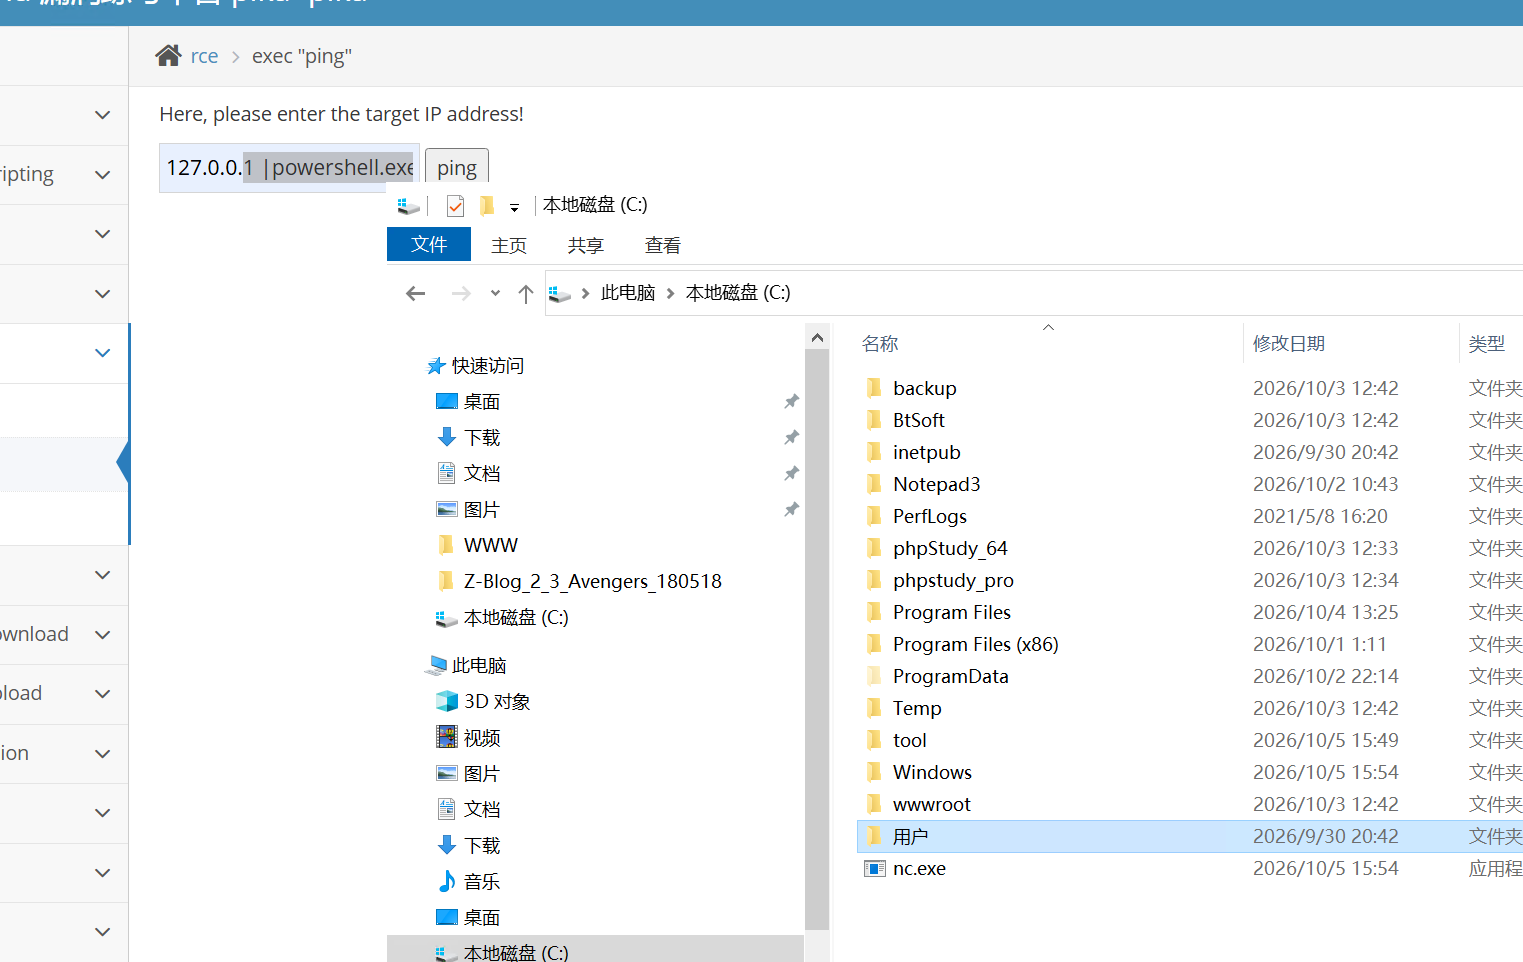The image size is (1523, 962).
Task: Switch to the 查看 ribbon tab
Action: (x=663, y=245)
